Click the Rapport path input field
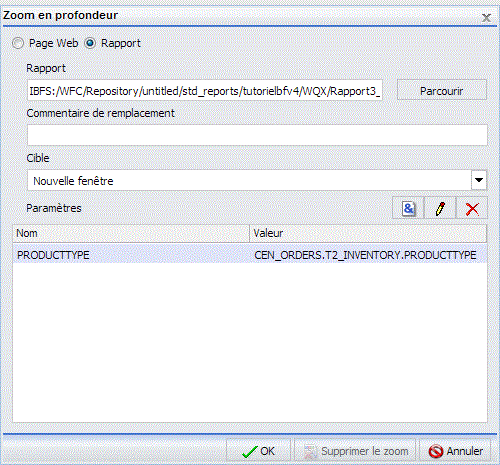 pyautogui.click(x=205, y=90)
